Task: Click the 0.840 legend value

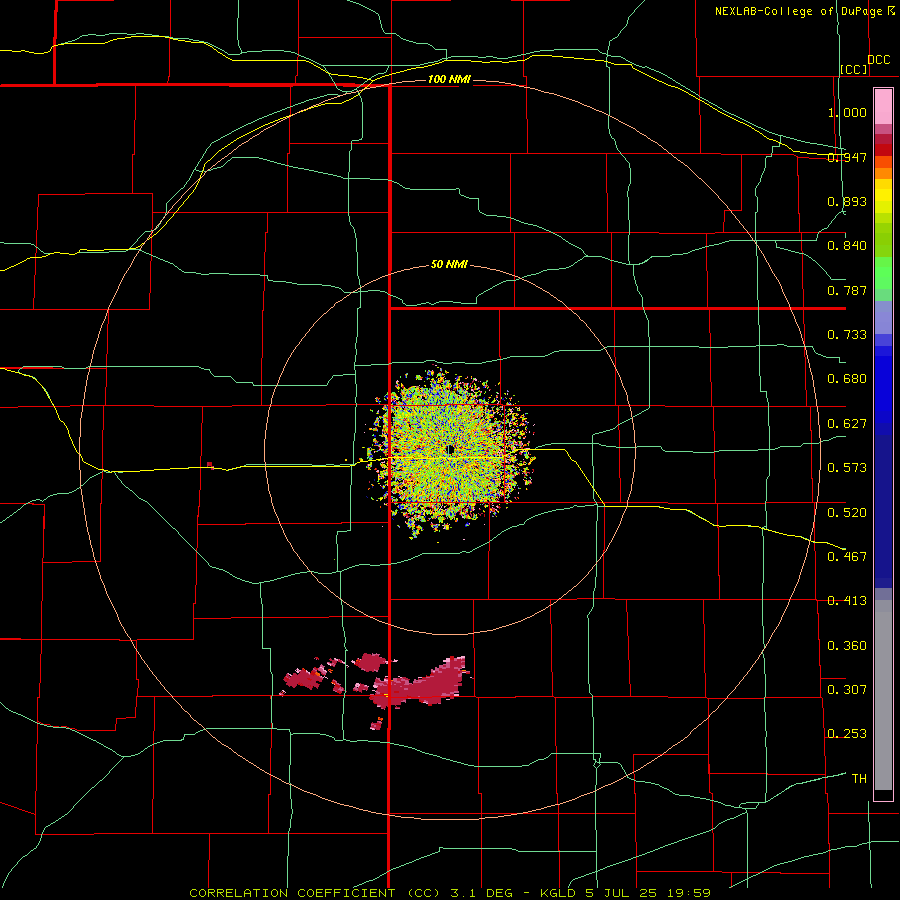Action: (847, 246)
